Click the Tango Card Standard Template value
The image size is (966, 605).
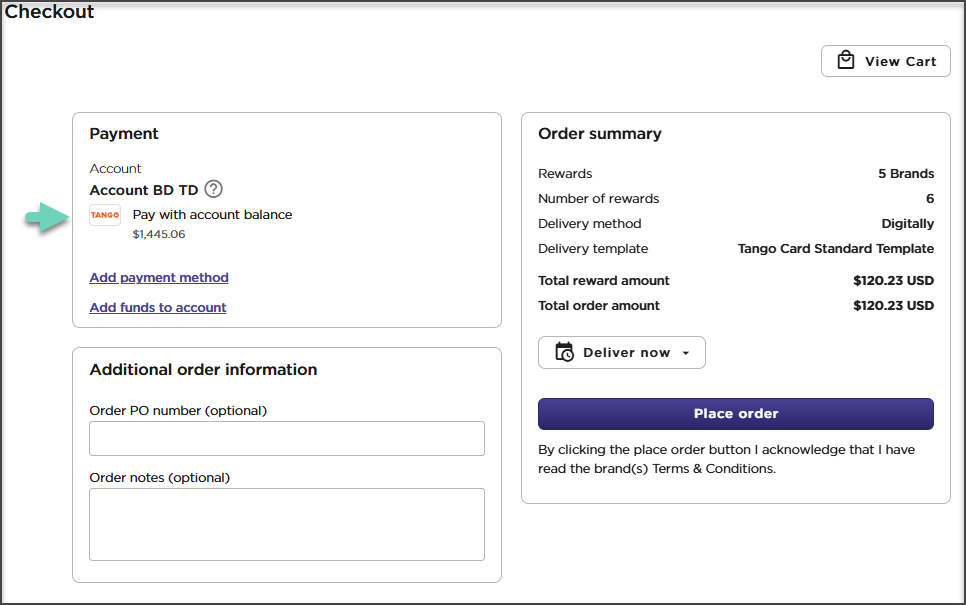pyautogui.click(x=835, y=249)
